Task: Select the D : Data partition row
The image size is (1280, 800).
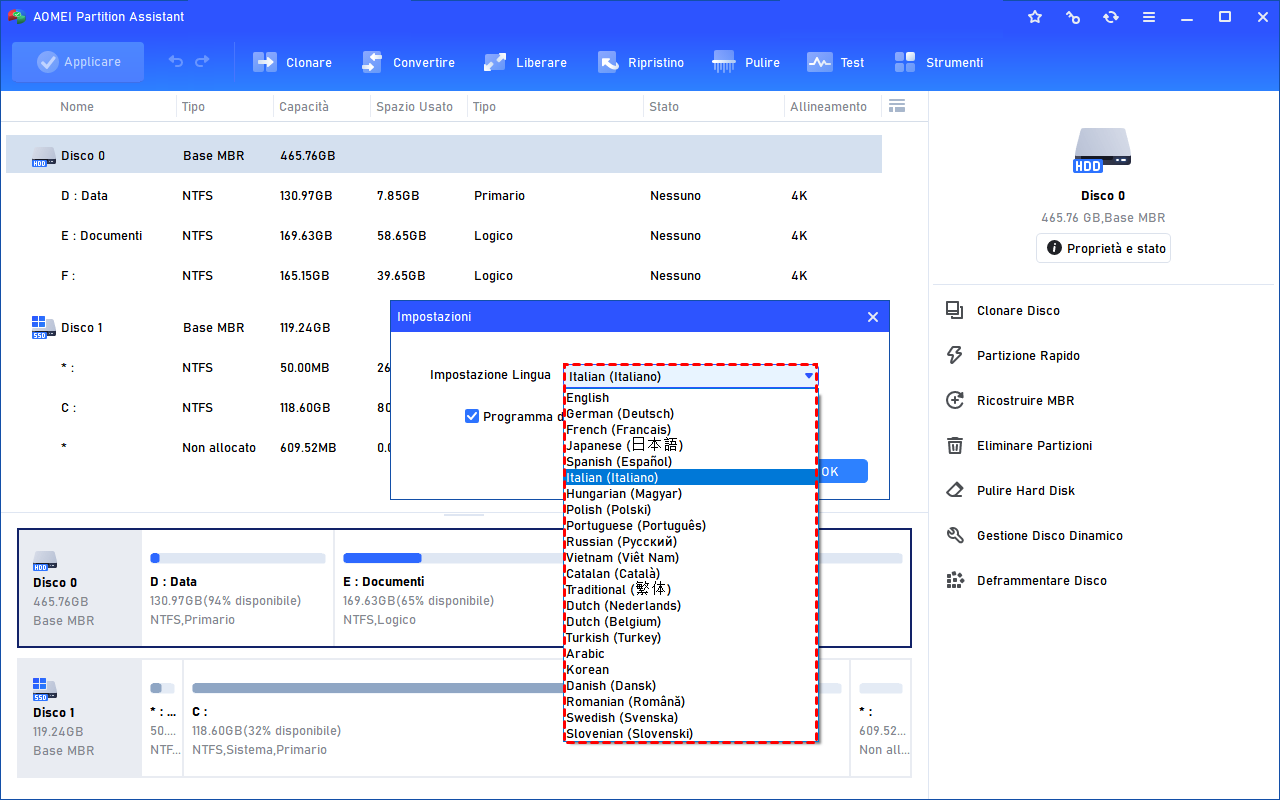Action: [444, 196]
